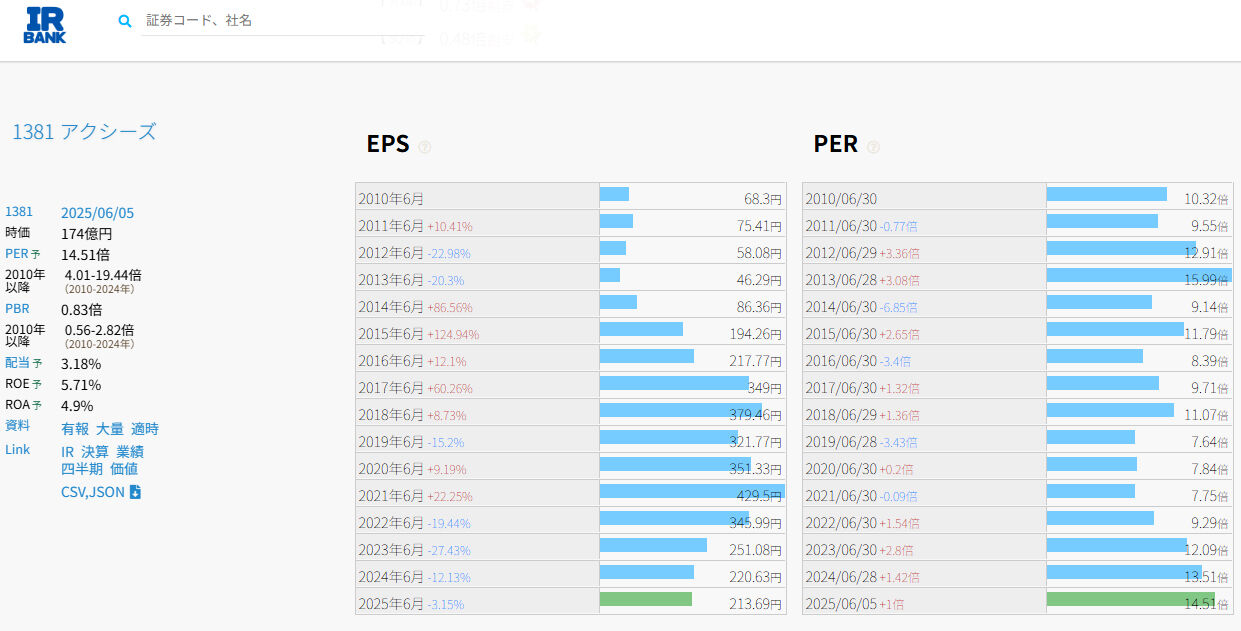Click the search magnifier icon
This screenshot has width=1241, height=631.
125,21
